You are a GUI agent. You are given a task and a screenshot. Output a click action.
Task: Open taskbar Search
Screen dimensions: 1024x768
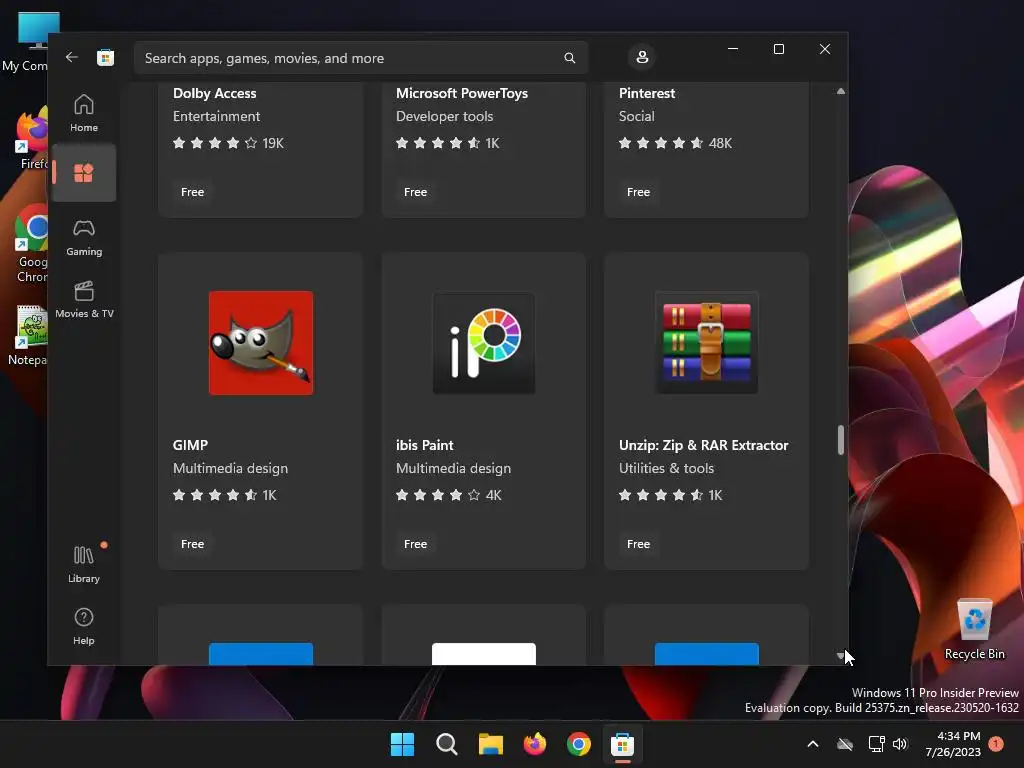point(447,744)
